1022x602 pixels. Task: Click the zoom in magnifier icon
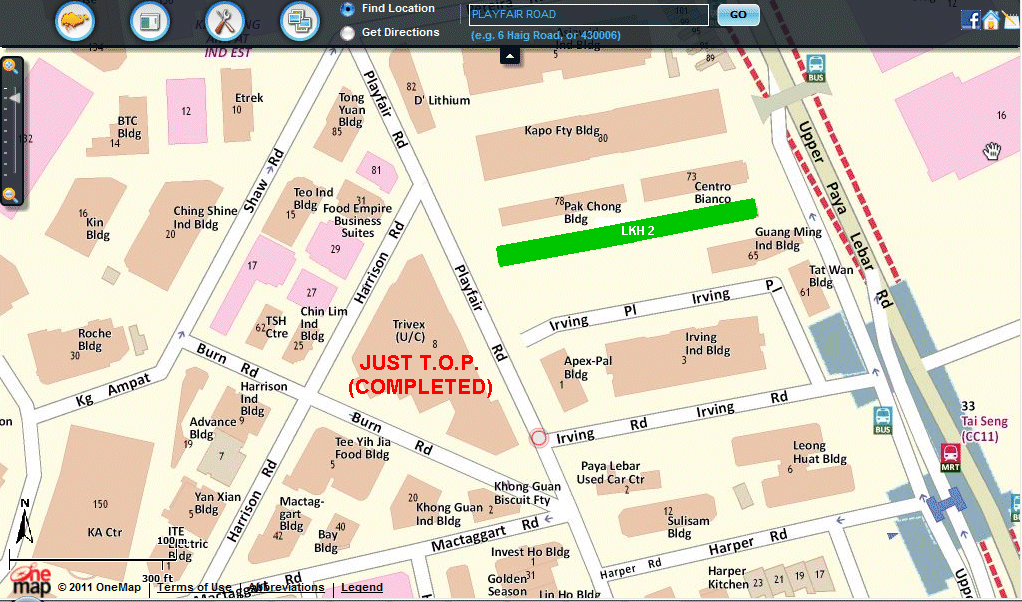coord(10,67)
